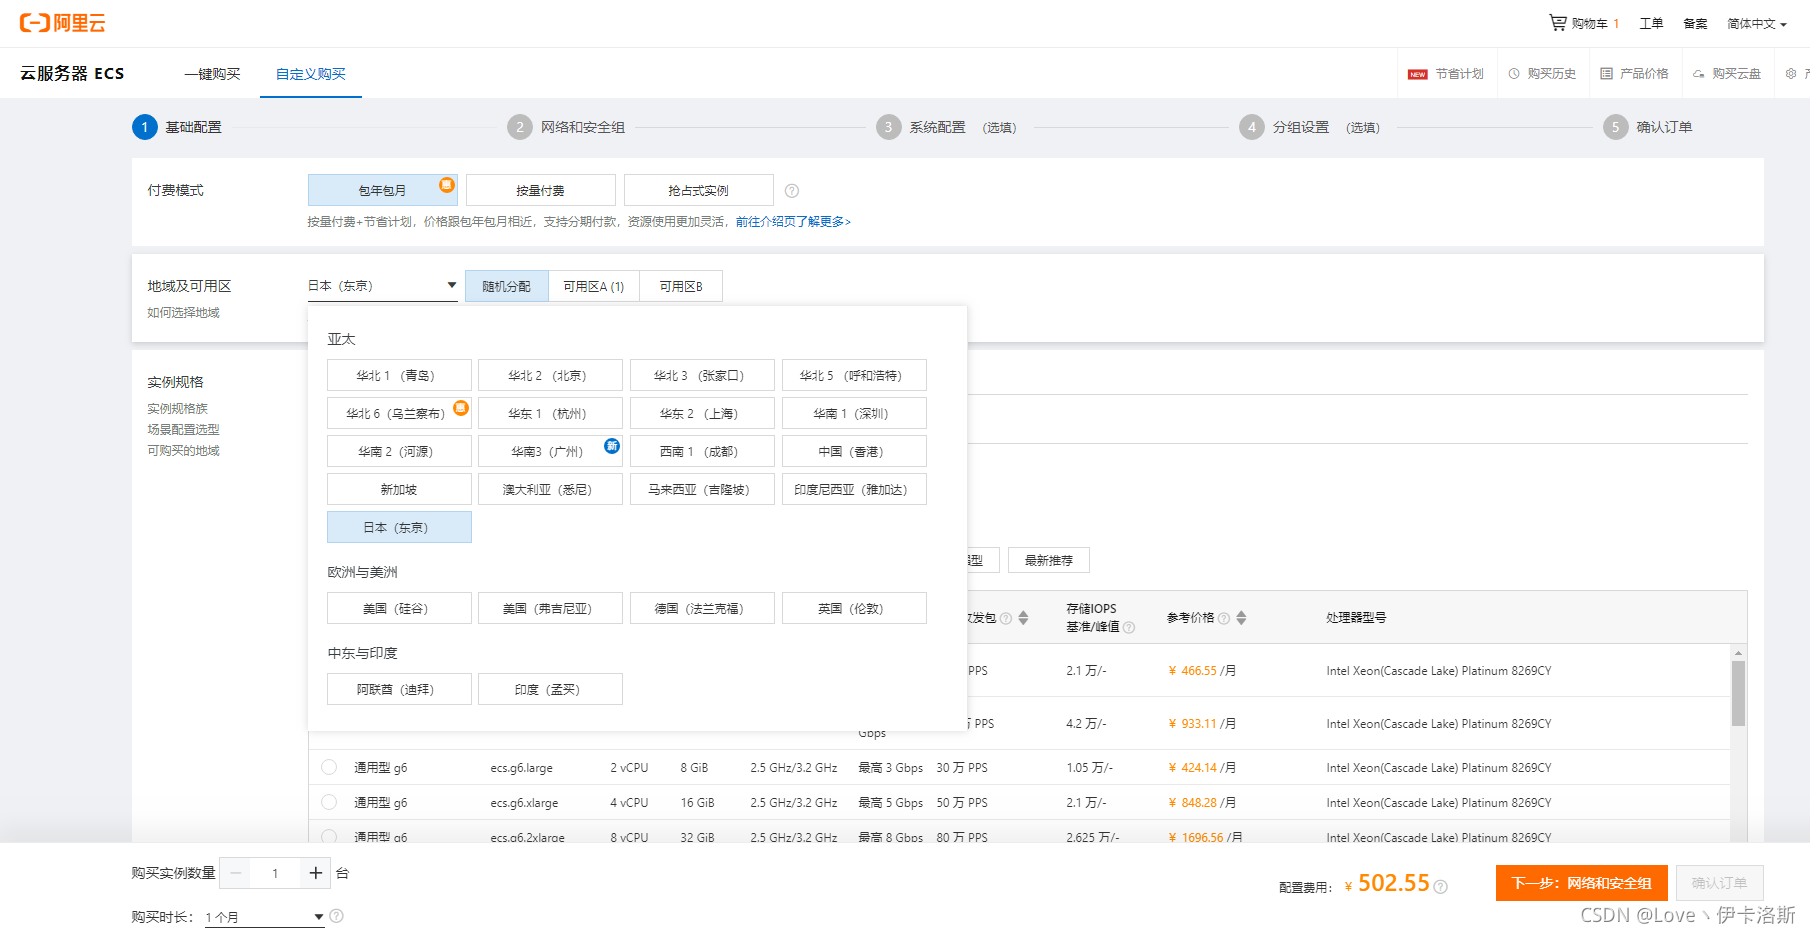Screen dimensions: 1810x933
Task: Open the 购买时长 duration dropdown
Action: pyautogui.click(x=264, y=917)
